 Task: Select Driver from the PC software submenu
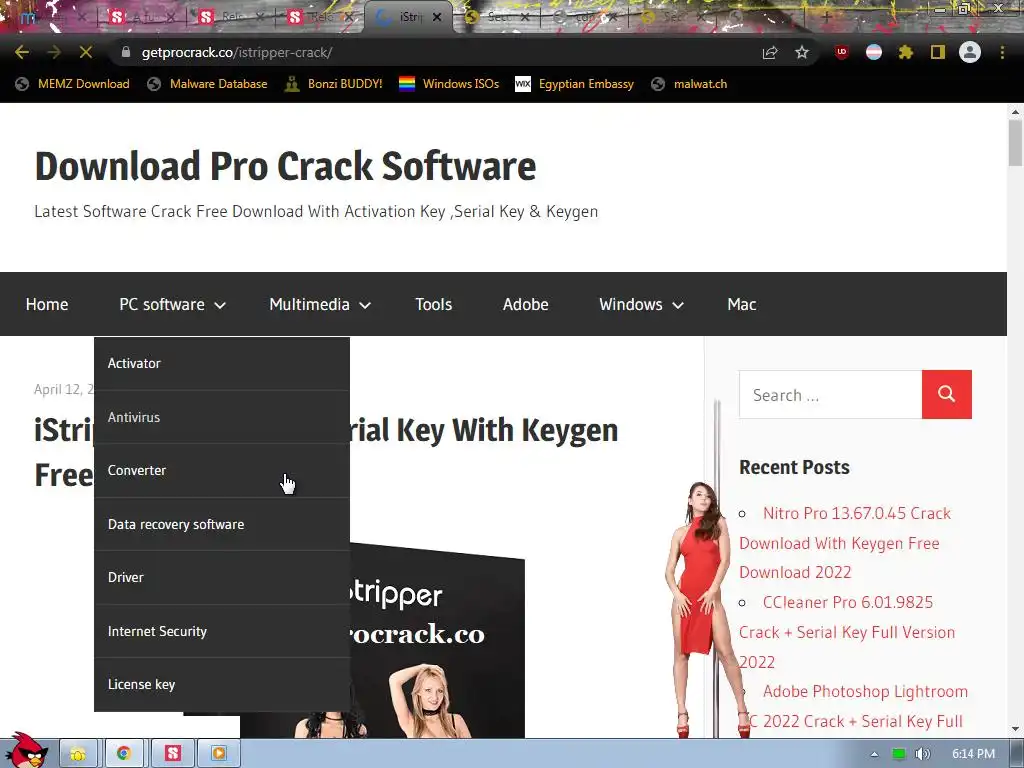[x=222, y=577]
